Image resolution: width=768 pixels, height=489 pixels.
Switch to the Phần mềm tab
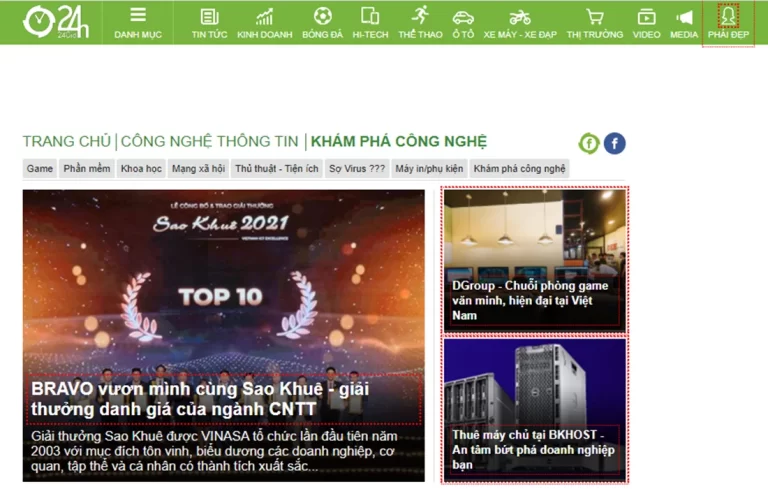pos(87,169)
